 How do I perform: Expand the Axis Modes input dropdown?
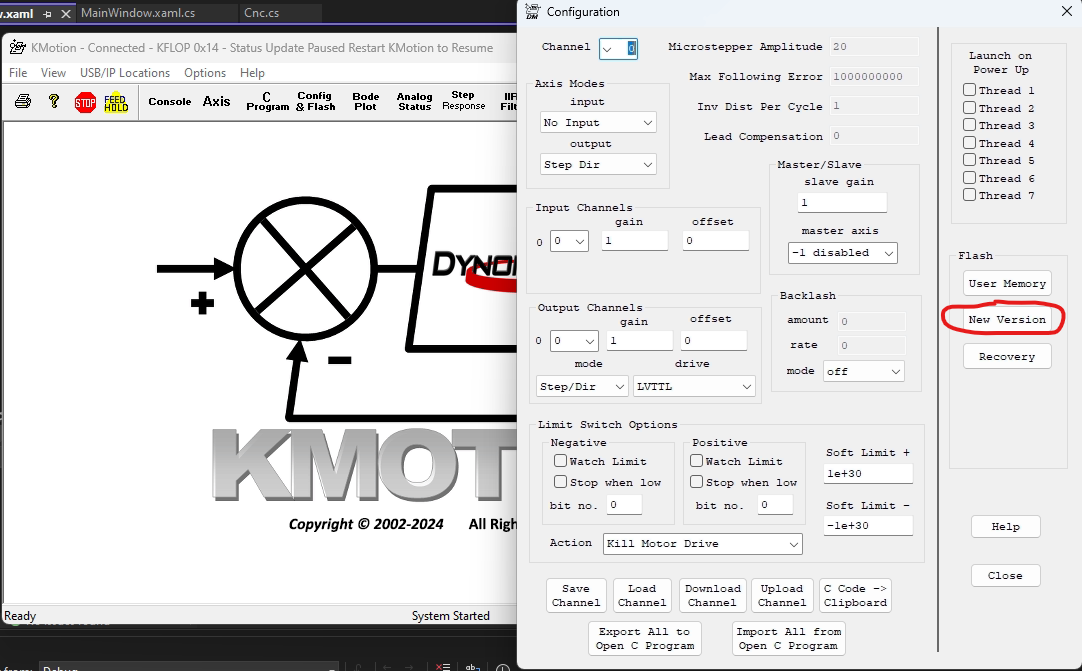pos(598,122)
